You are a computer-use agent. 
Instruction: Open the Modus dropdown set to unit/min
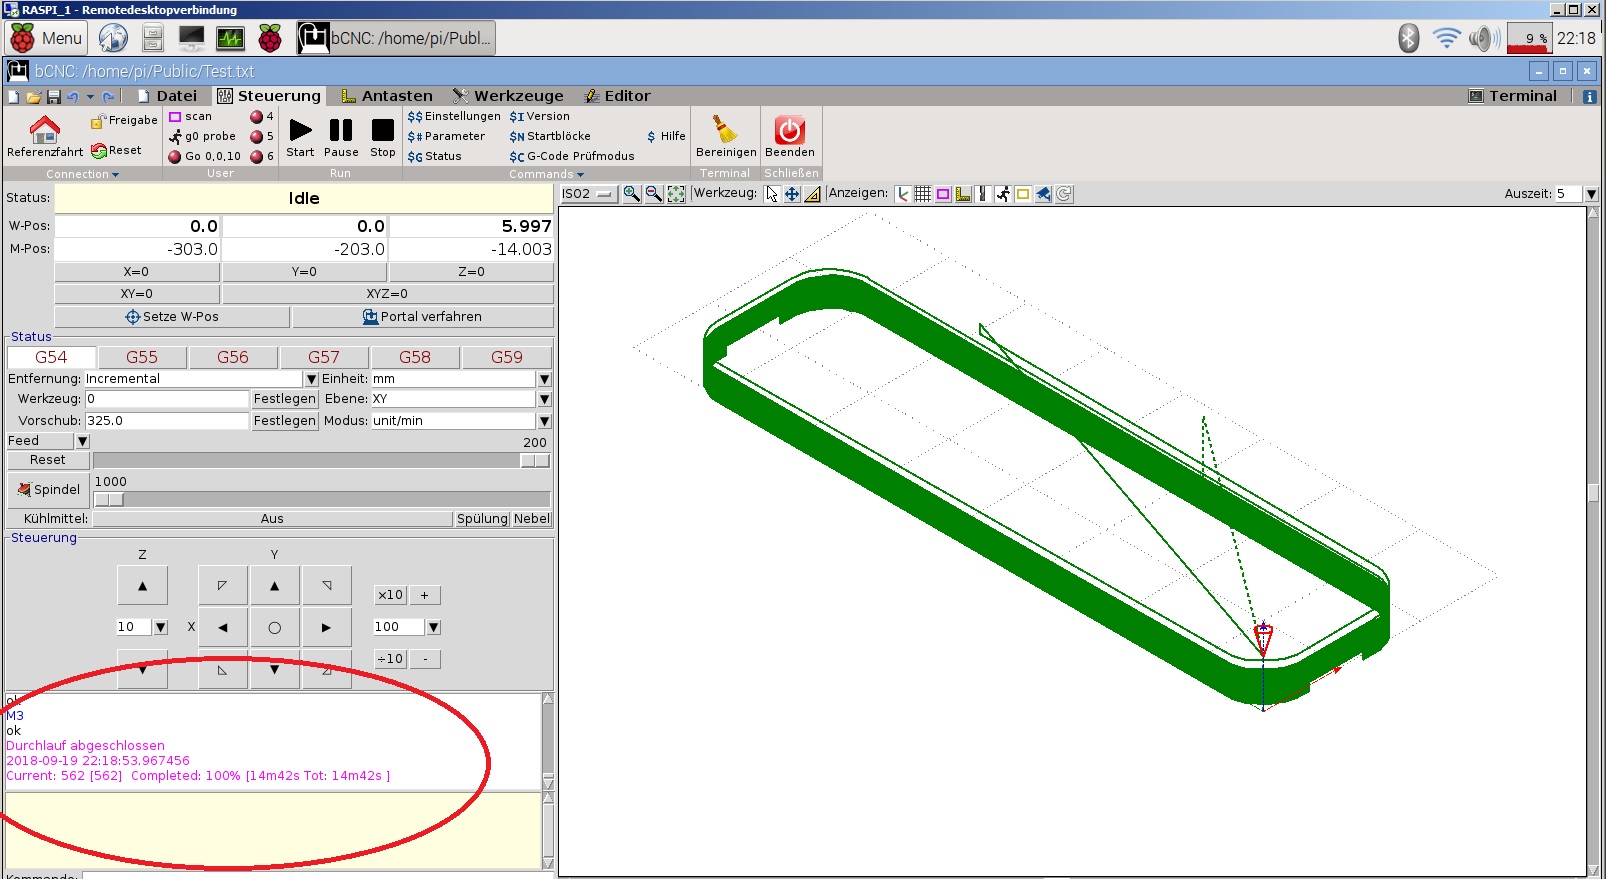click(544, 421)
